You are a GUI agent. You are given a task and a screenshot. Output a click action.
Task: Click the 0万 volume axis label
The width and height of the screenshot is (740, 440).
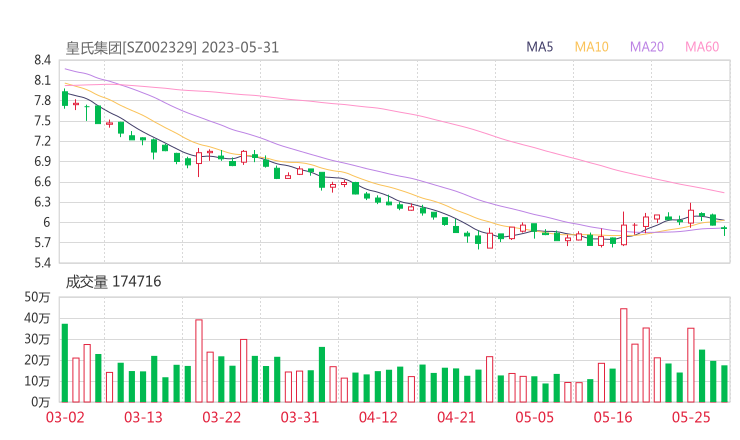(41, 402)
